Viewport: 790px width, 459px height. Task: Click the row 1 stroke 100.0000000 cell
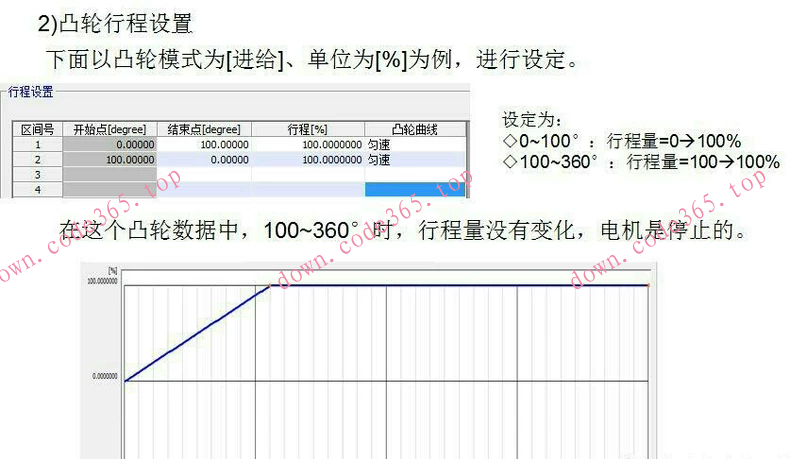(307, 145)
